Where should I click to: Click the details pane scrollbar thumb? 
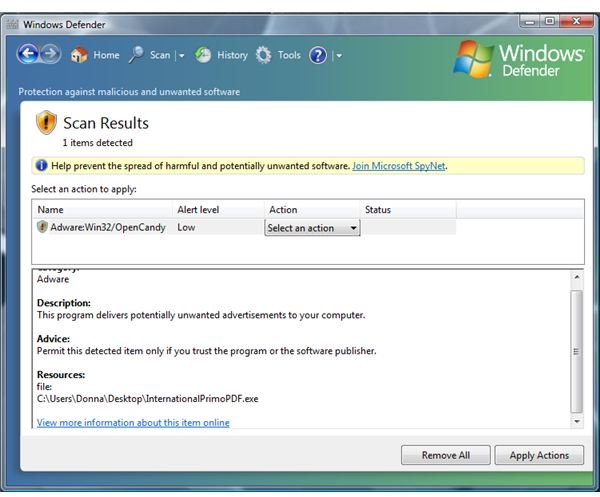577,351
